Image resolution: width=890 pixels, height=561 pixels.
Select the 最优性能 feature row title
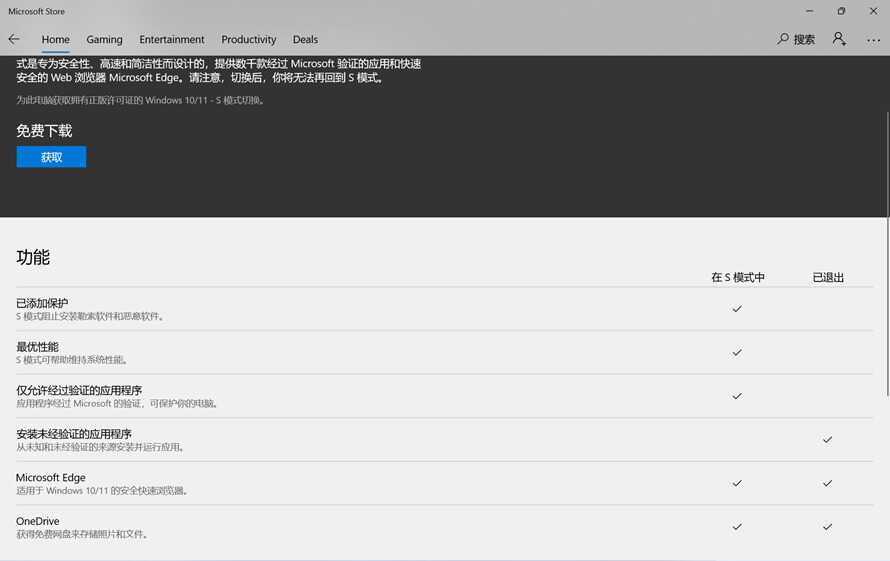coord(37,347)
